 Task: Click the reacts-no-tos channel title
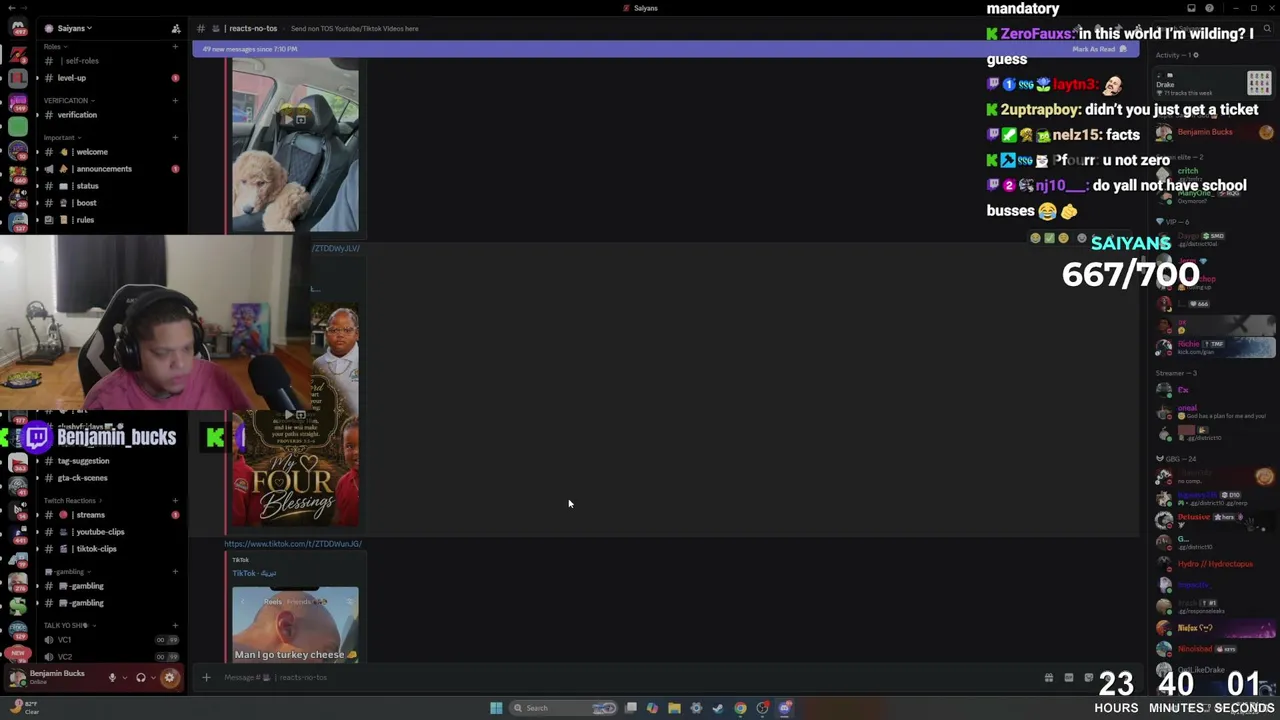click(x=251, y=28)
